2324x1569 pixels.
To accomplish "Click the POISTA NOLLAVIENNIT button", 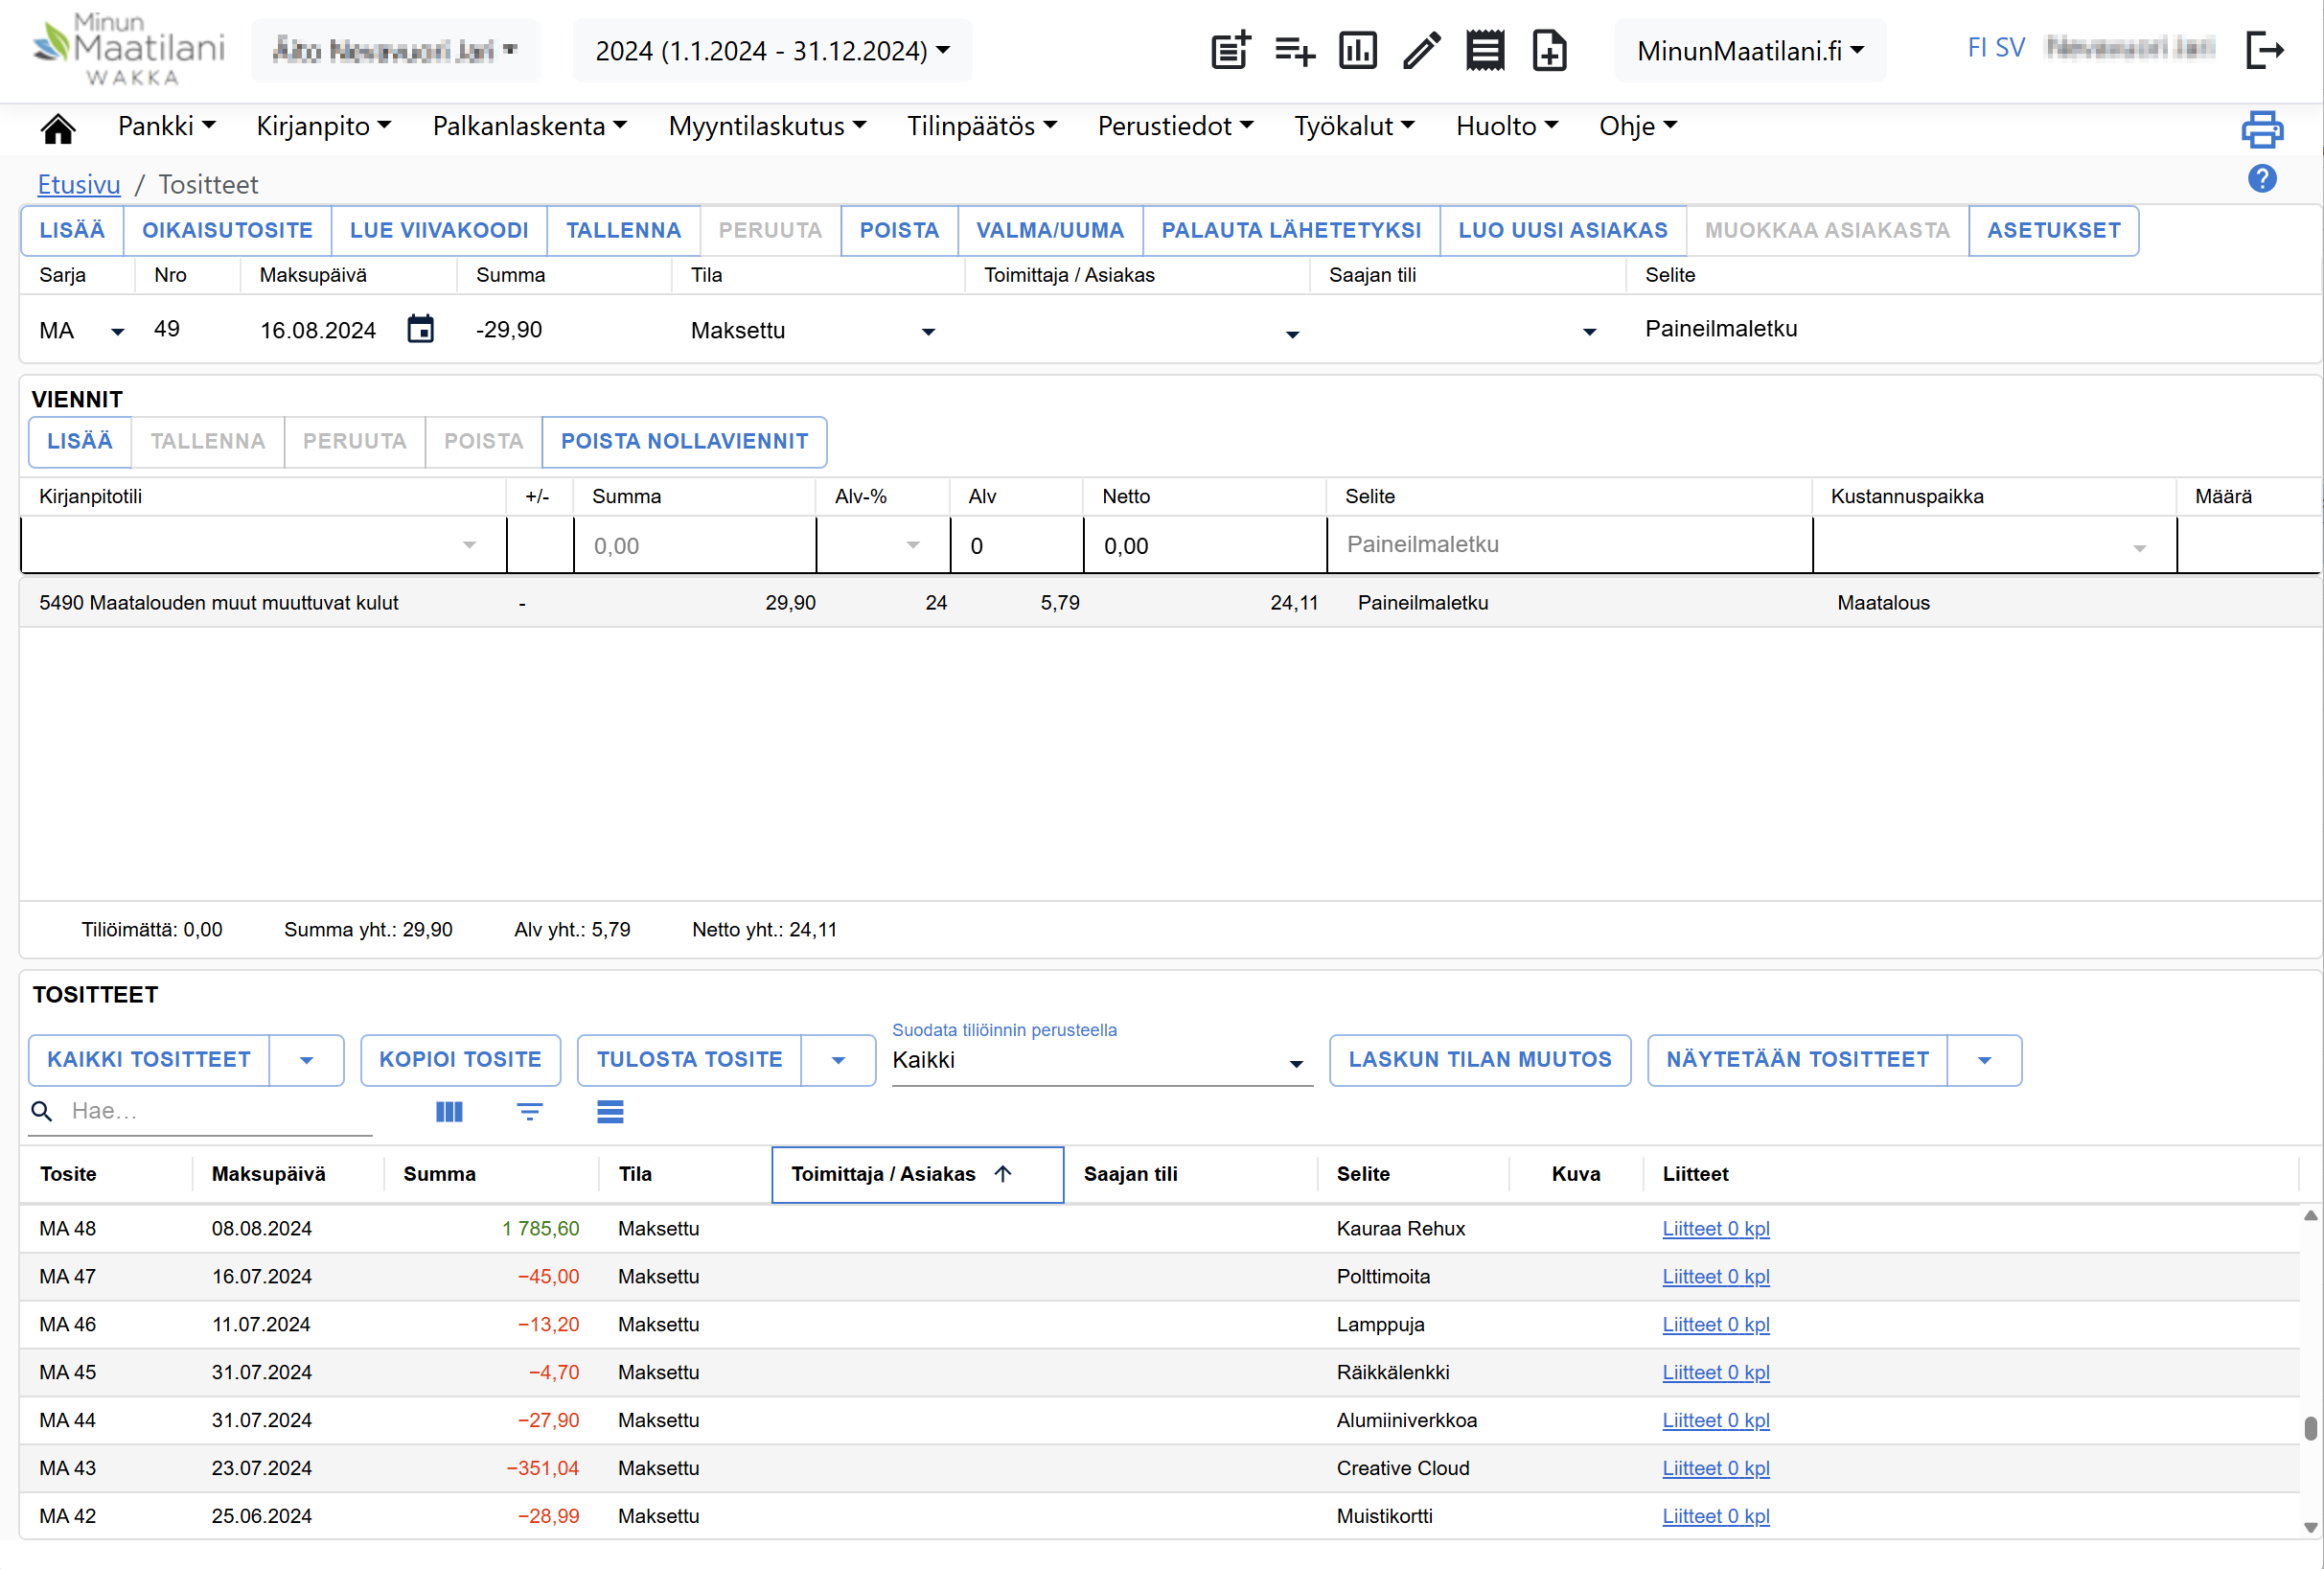I will pos(684,441).
